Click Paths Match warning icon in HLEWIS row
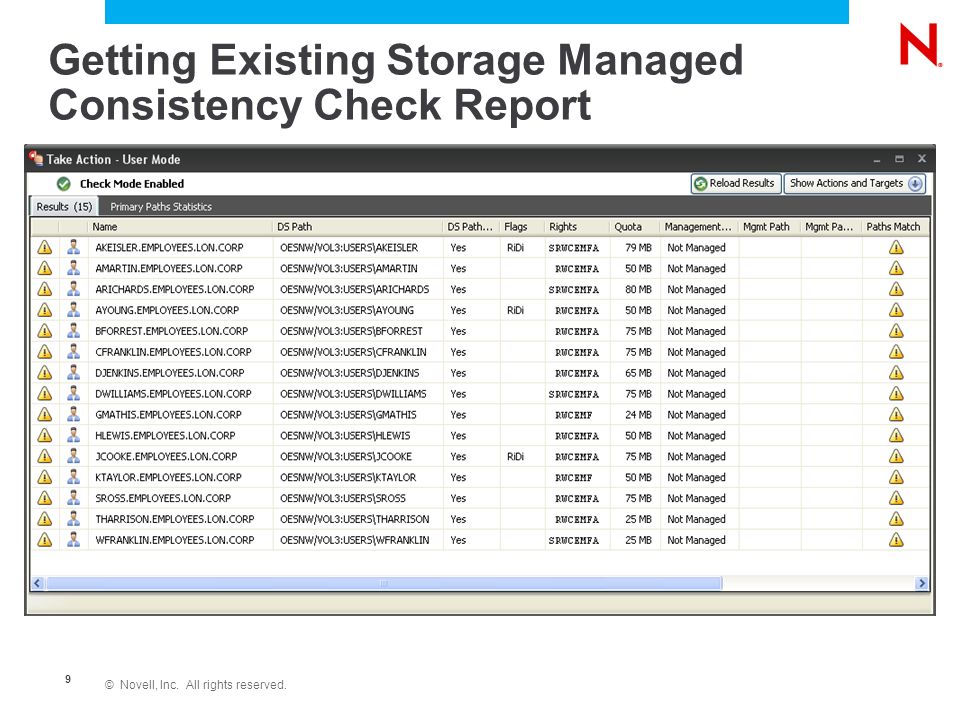Screen dimensions: 960x720 point(896,435)
